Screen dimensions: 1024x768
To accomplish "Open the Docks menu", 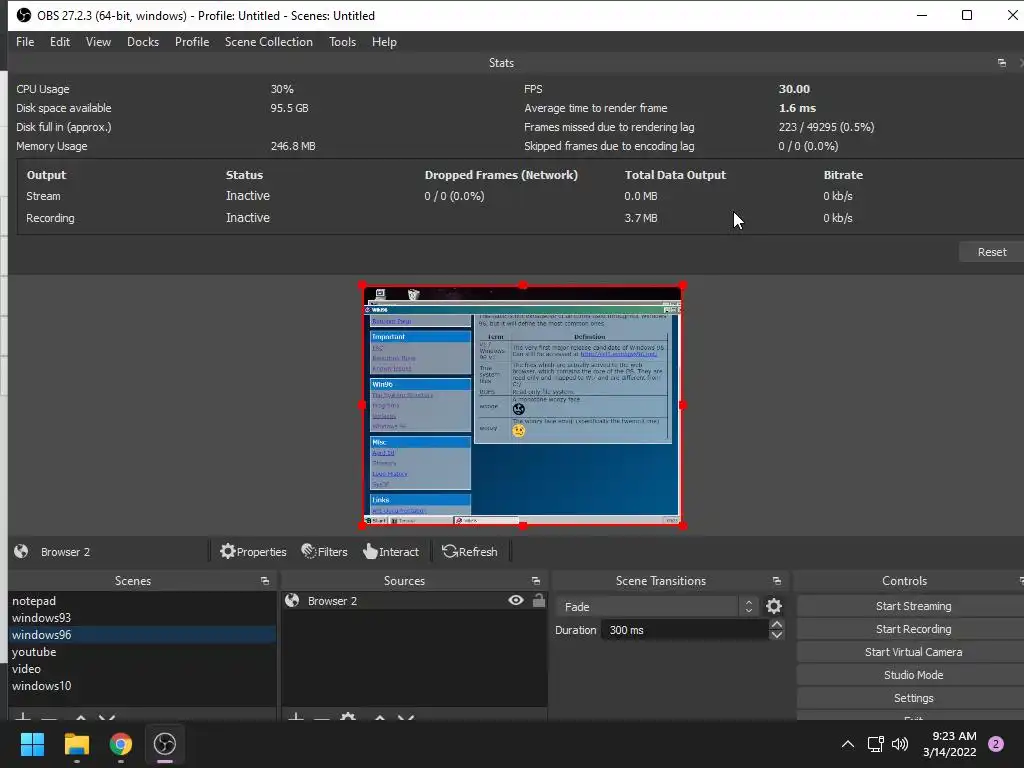I will (x=143, y=42).
